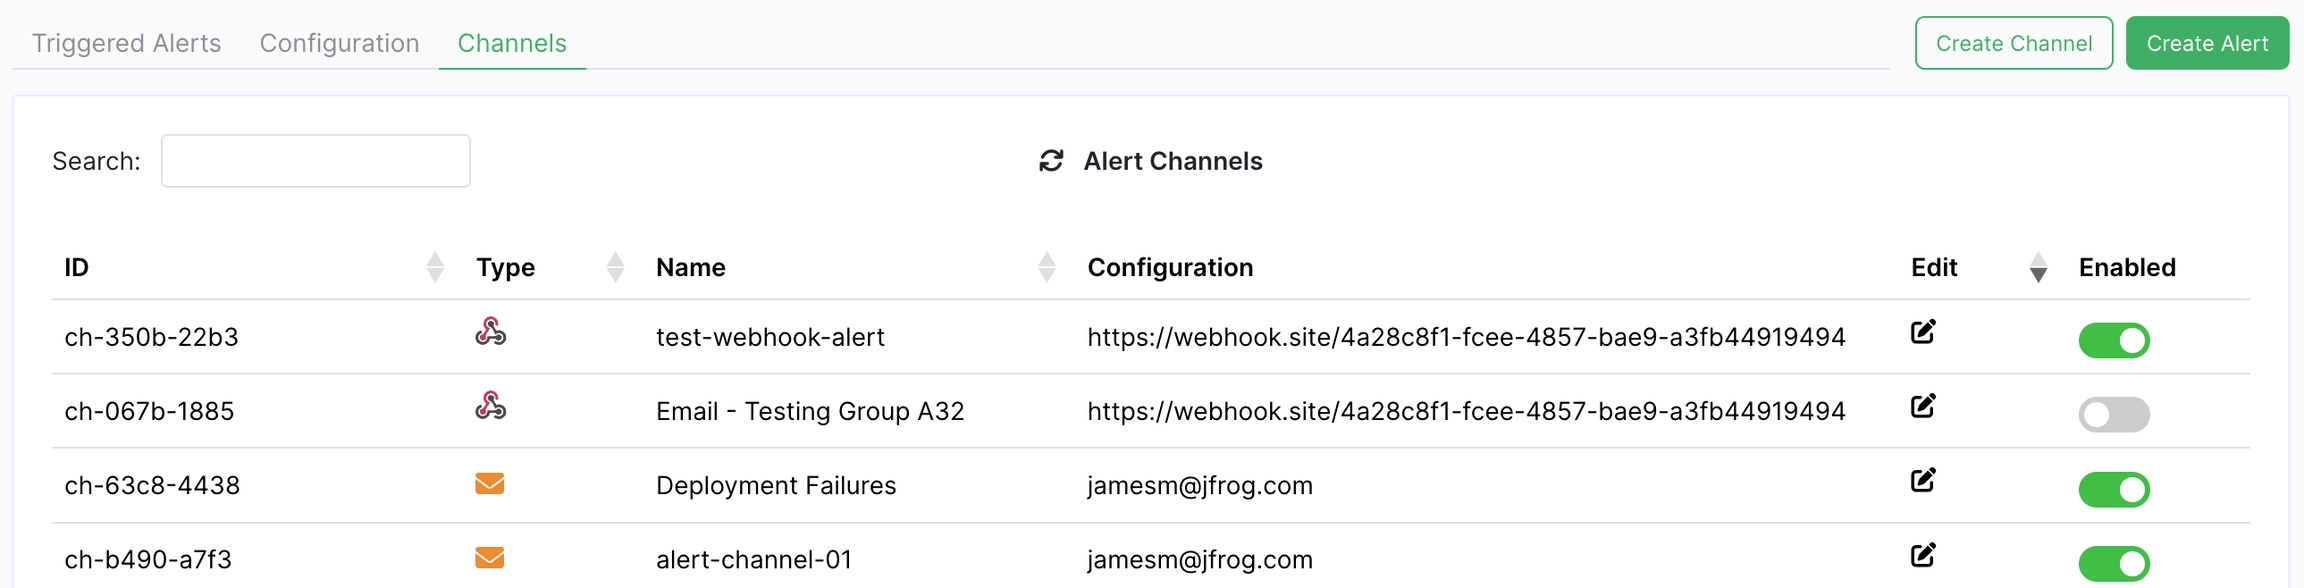Click the email icon for alert-channel-01
The image size is (2304, 588).
(x=490, y=558)
